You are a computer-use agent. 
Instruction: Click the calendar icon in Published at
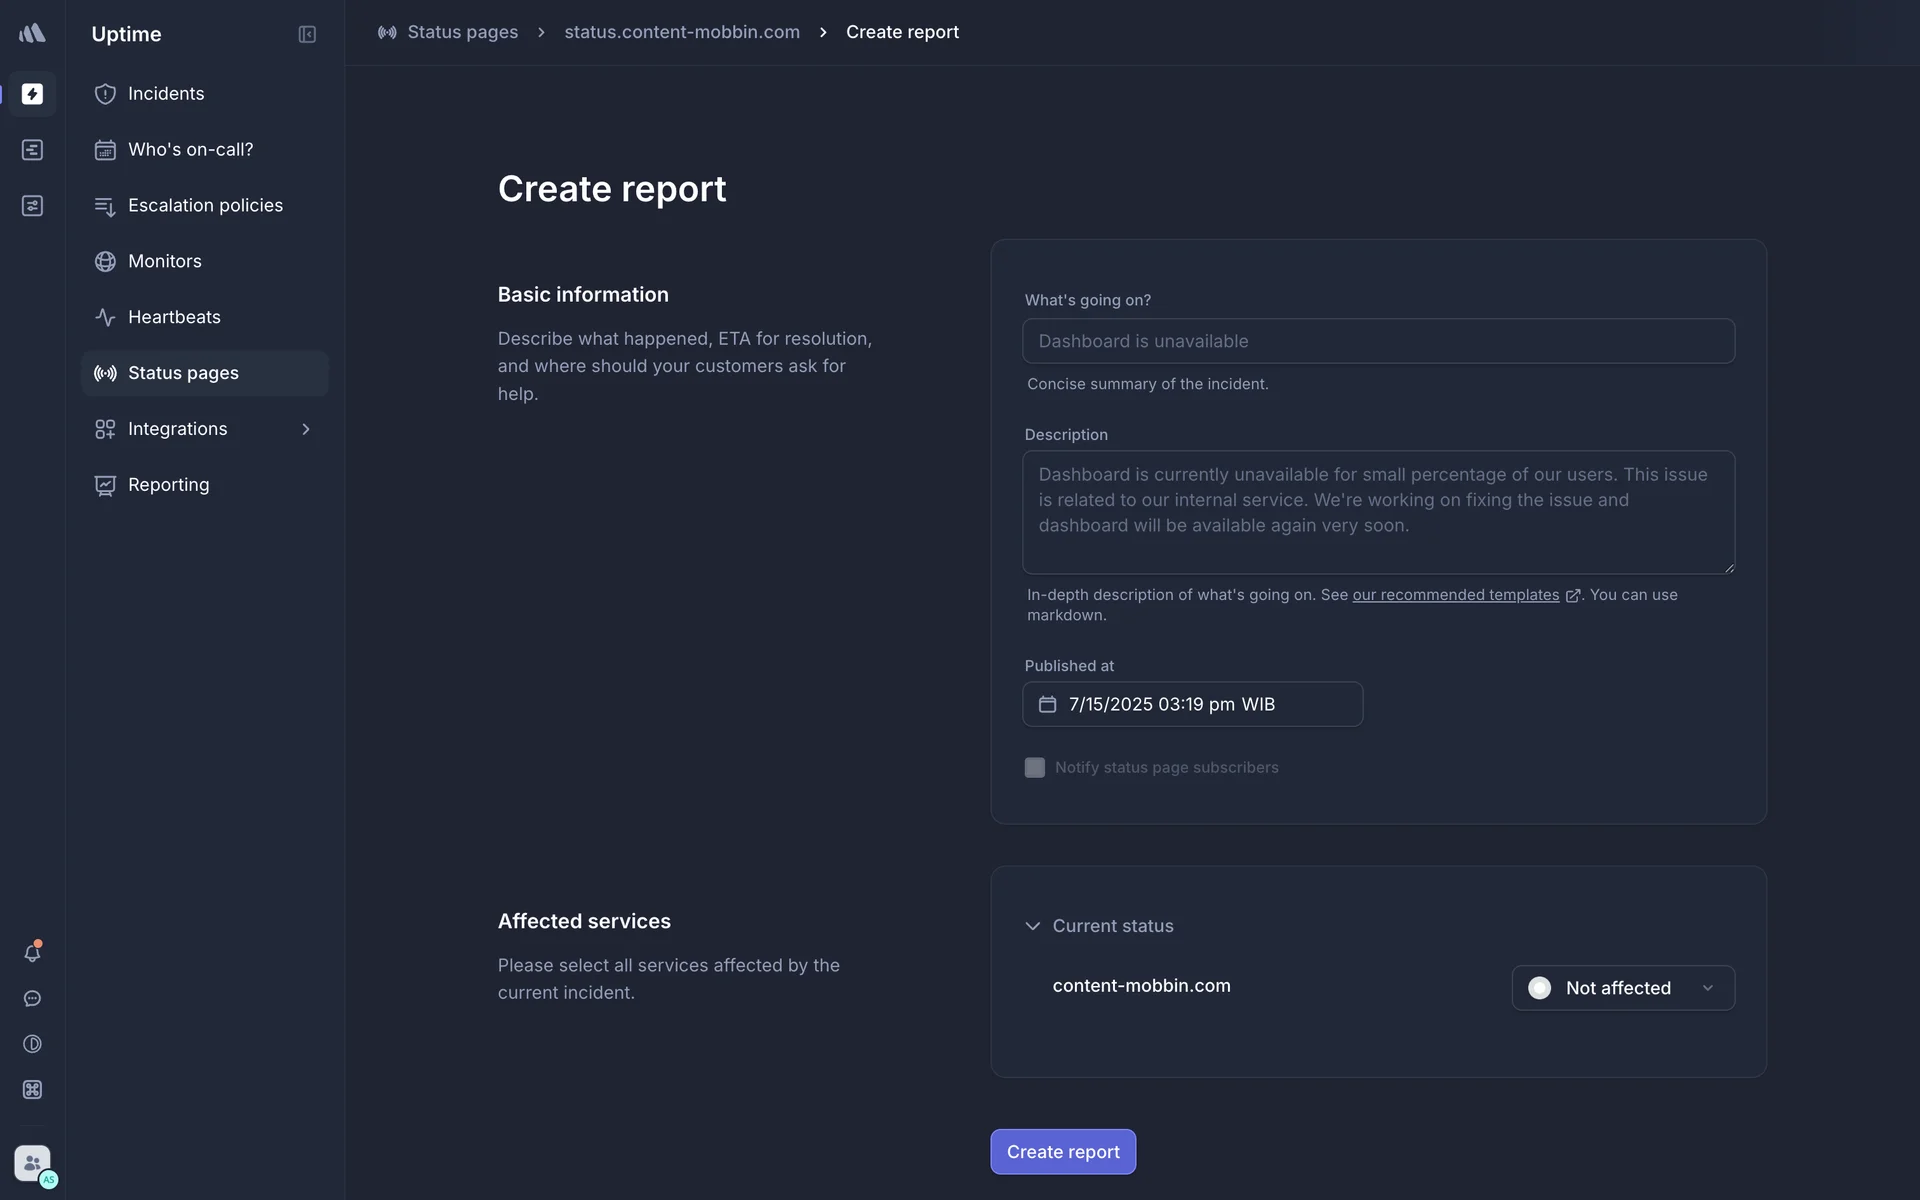coord(1047,704)
